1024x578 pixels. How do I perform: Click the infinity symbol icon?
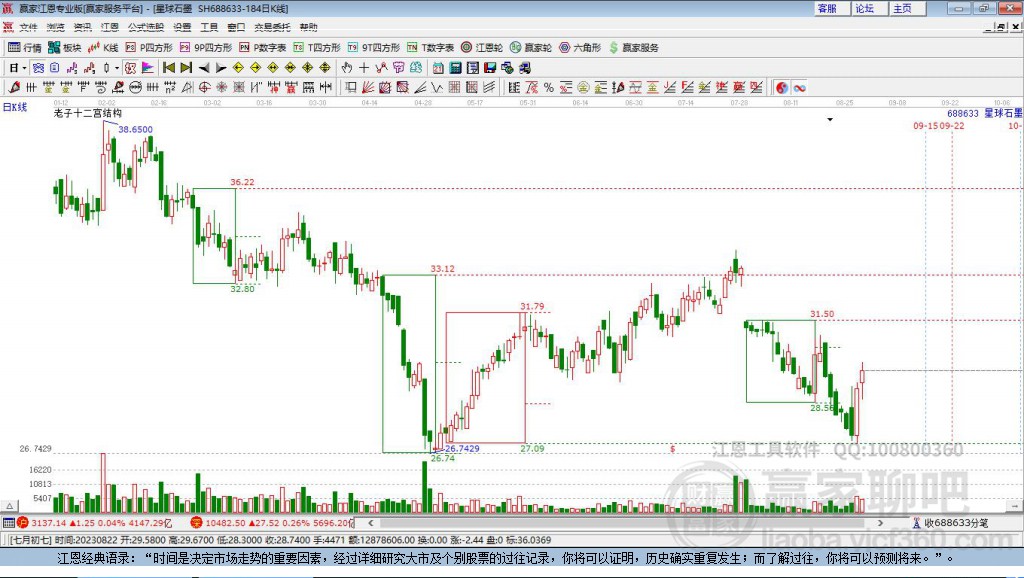[x=799, y=88]
